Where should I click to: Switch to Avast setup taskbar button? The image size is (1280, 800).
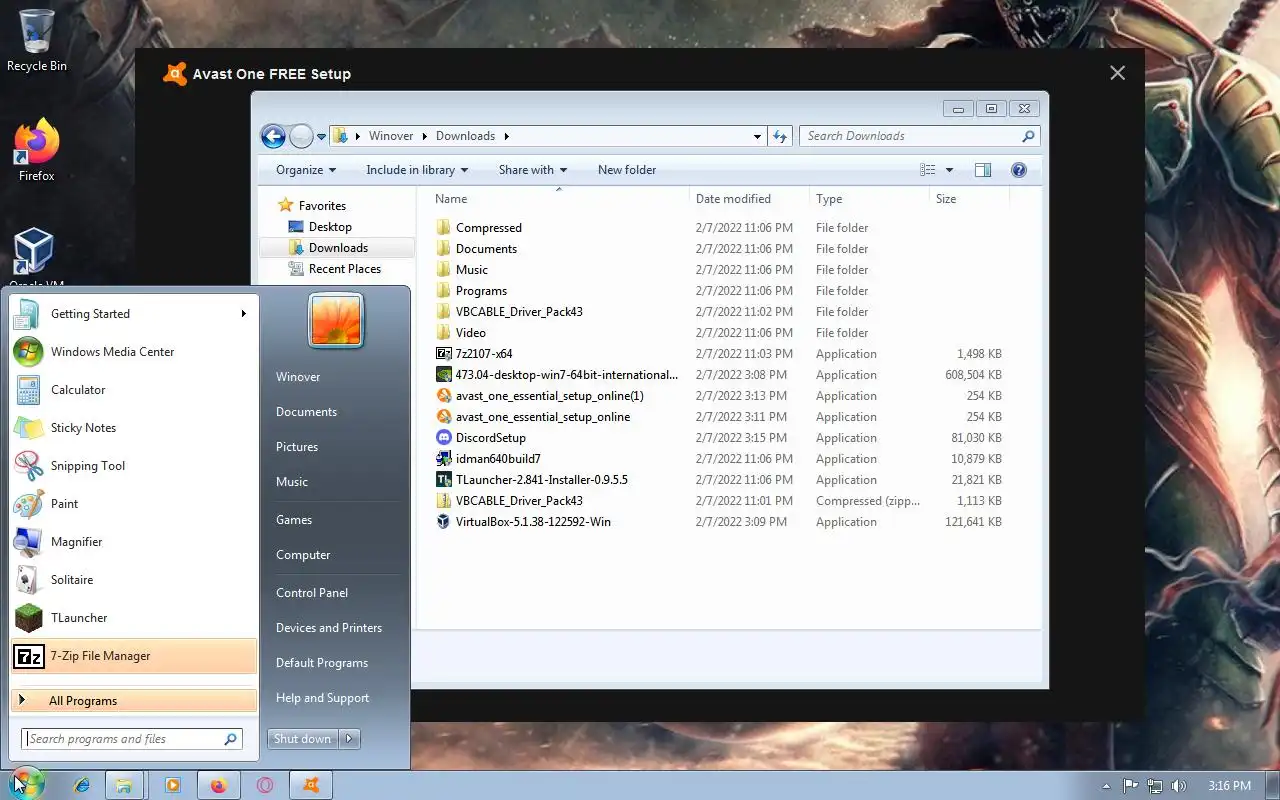[x=311, y=785]
